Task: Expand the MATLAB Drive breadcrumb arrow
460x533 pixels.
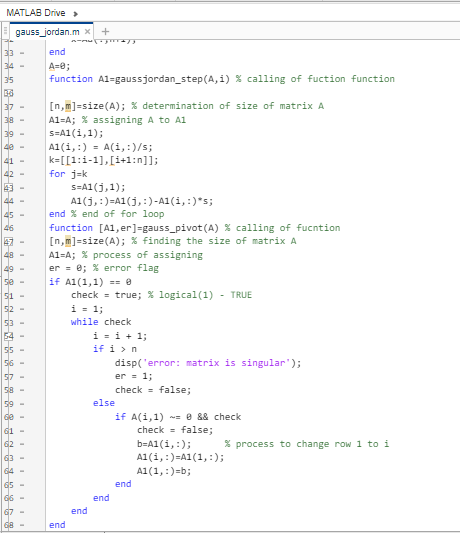Action: pyautogui.click(x=75, y=14)
